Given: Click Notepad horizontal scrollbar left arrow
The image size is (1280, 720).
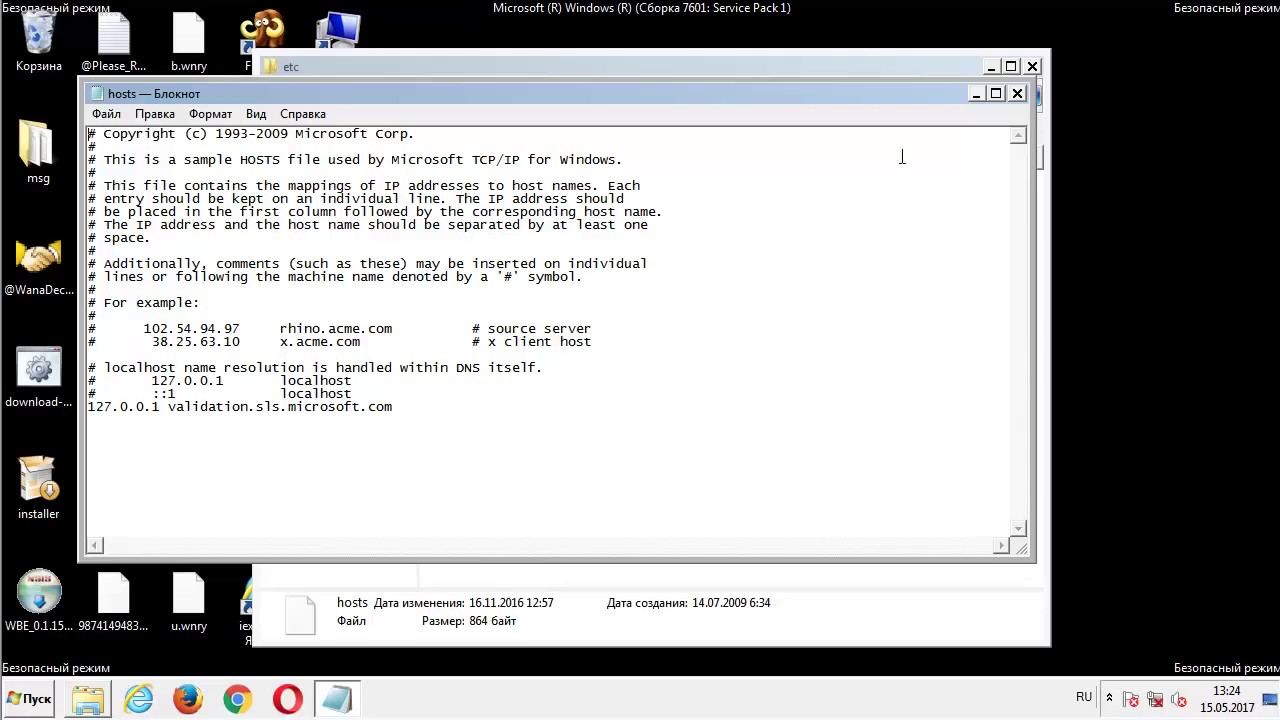Looking at the screenshot, I should pyautogui.click(x=95, y=545).
